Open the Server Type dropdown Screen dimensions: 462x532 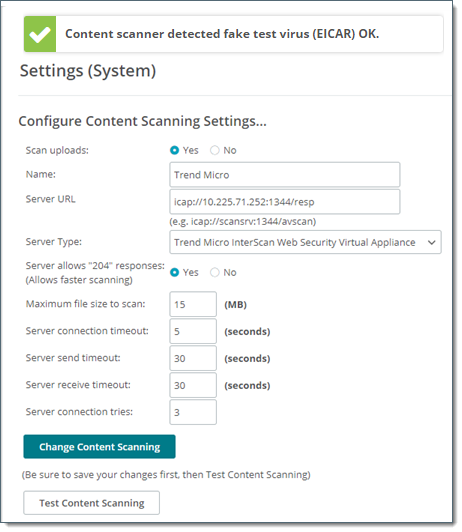[305, 242]
